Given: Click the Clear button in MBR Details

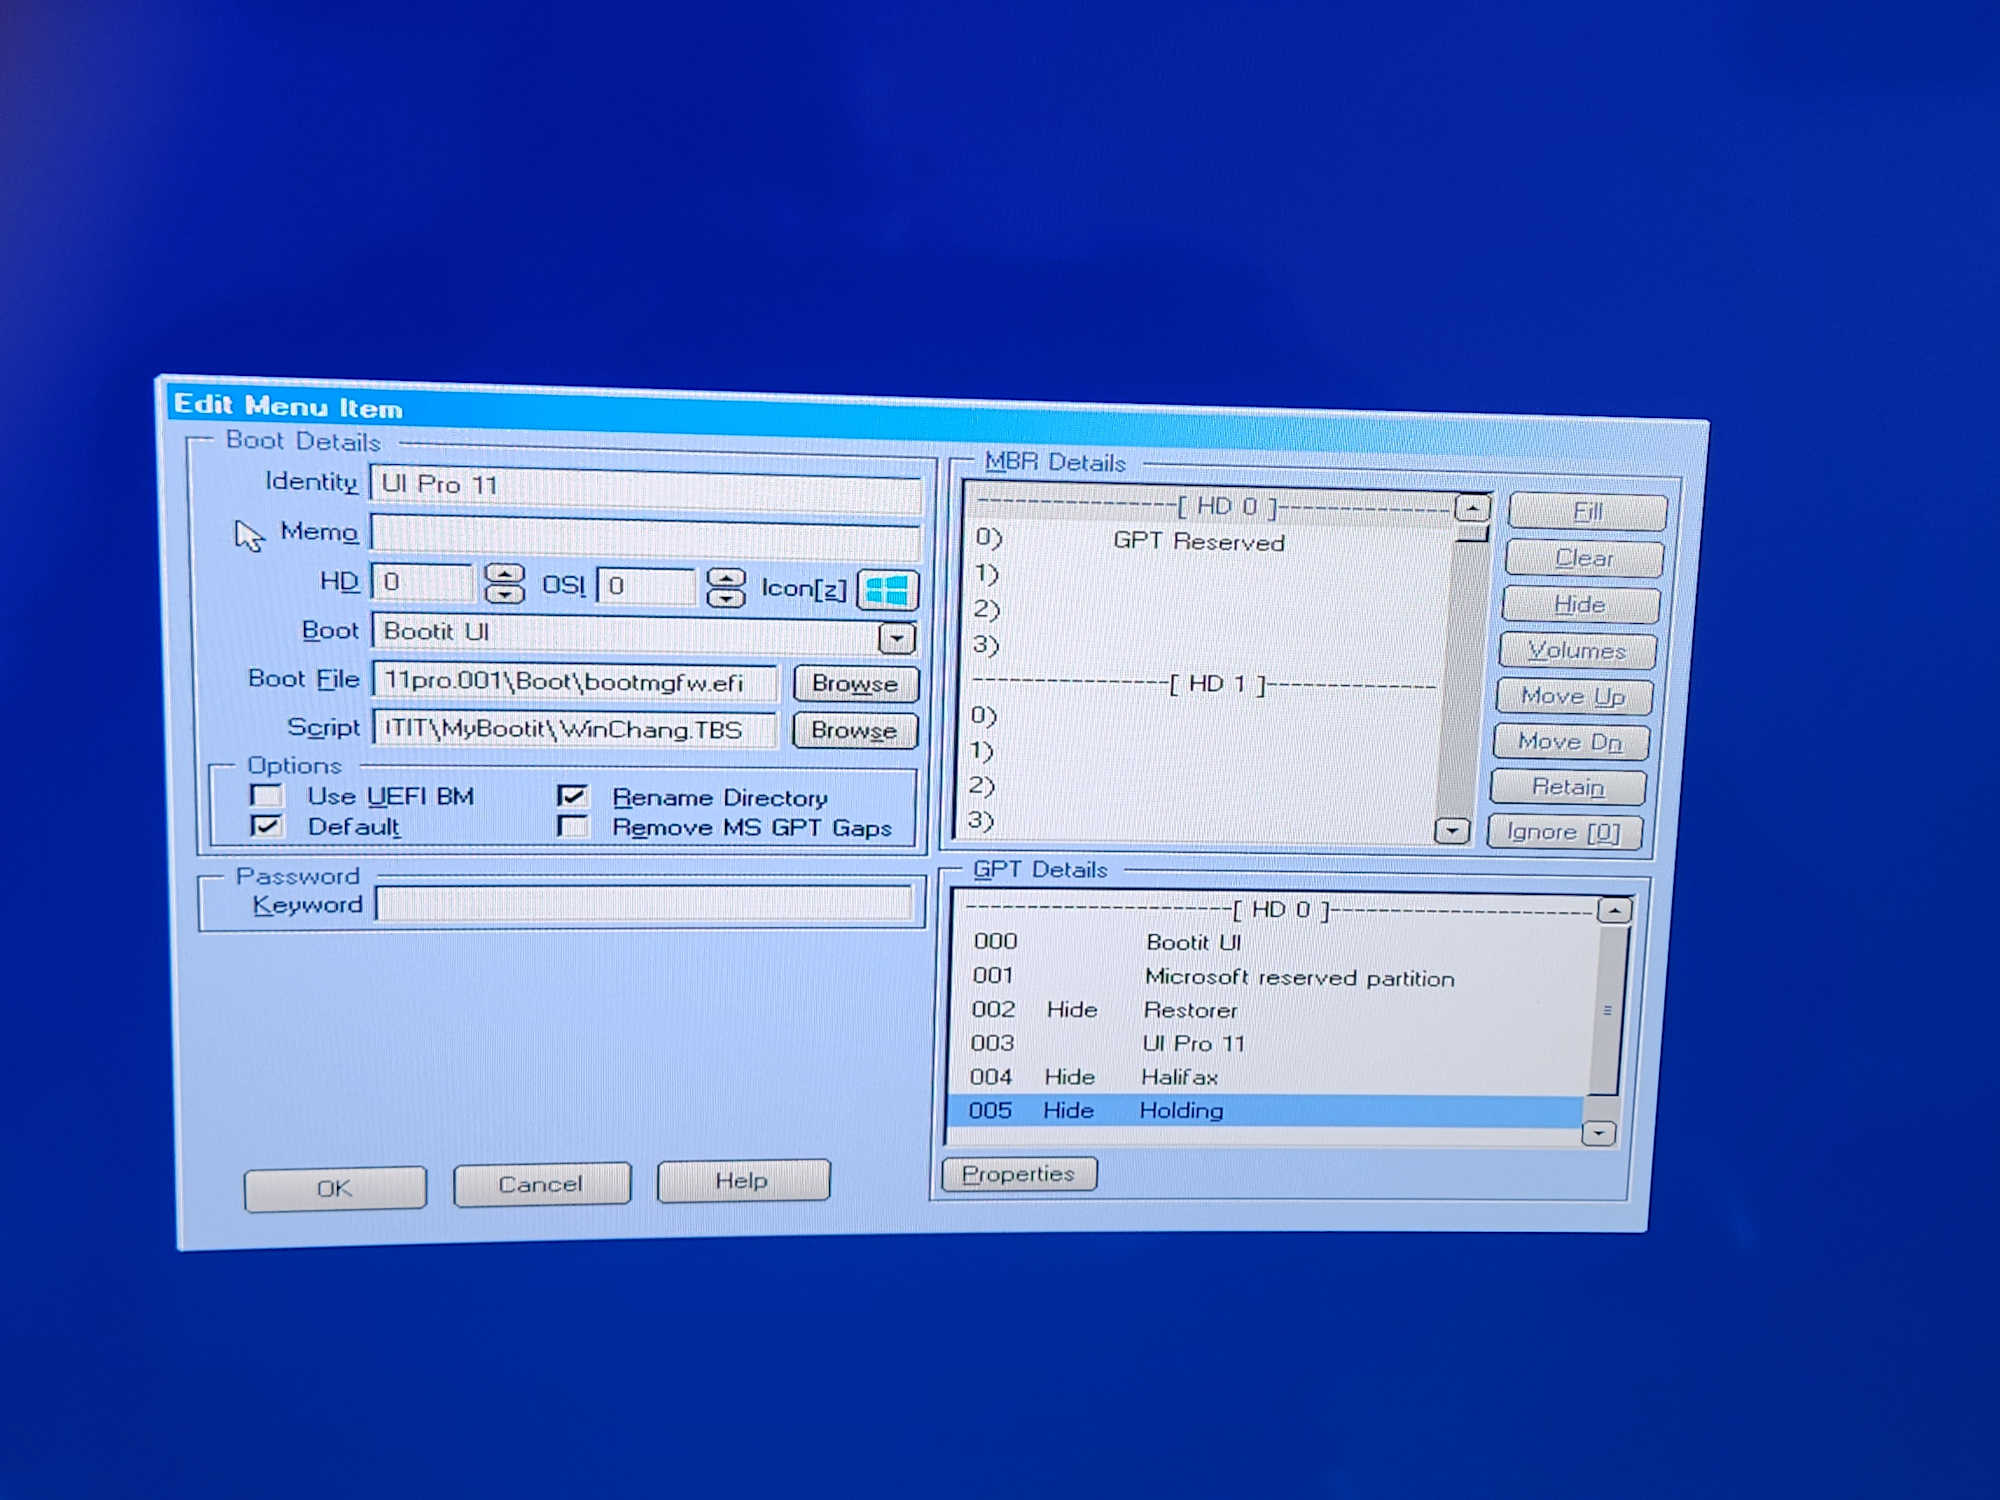Looking at the screenshot, I should coord(1584,558).
